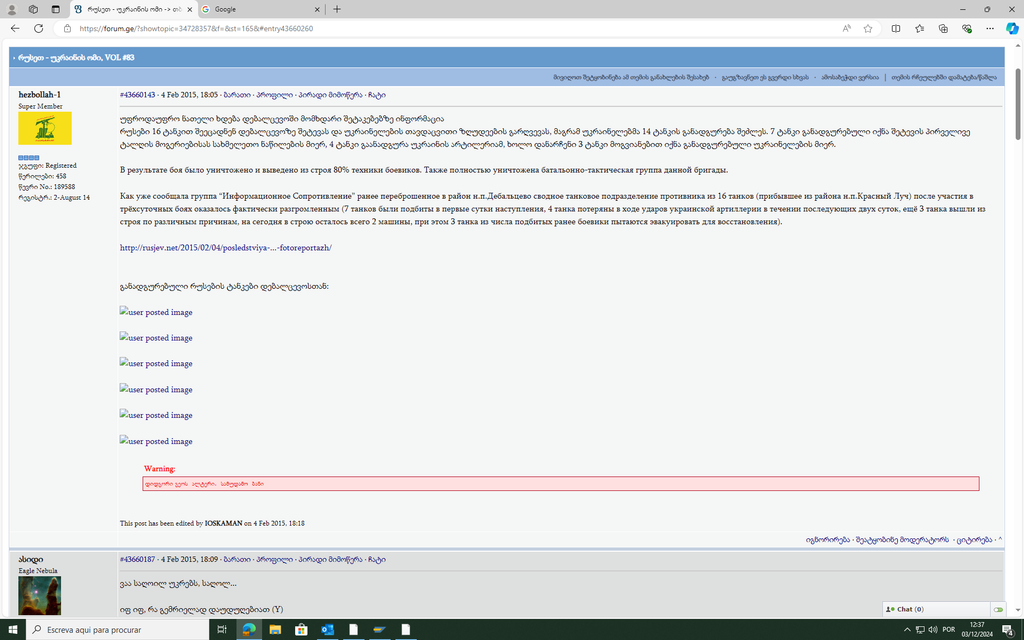This screenshot has height=640, width=1024.
Task: Click the Read aloud icon
Action: tap(846, 28)
